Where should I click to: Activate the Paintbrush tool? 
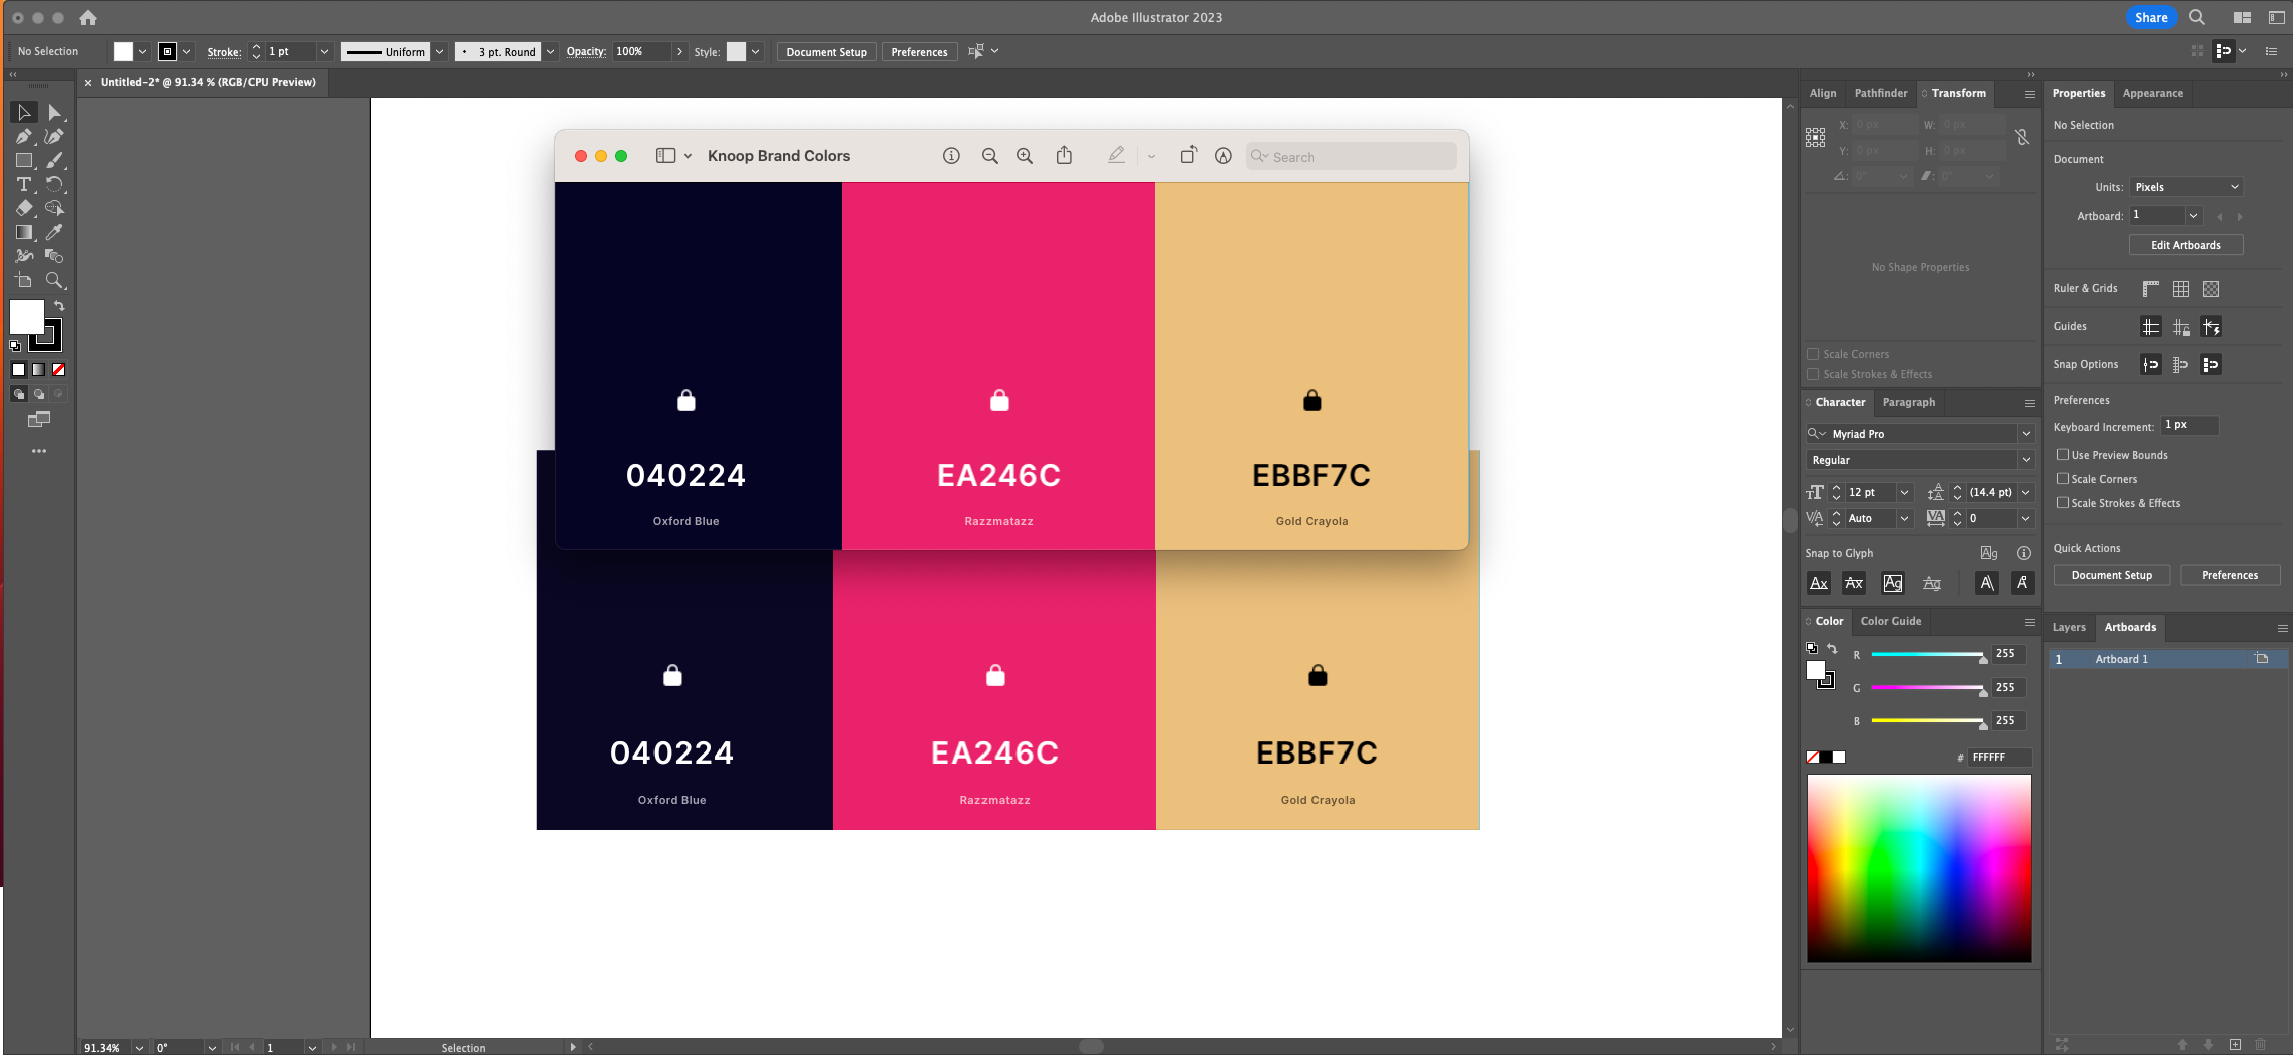point(55,160)
